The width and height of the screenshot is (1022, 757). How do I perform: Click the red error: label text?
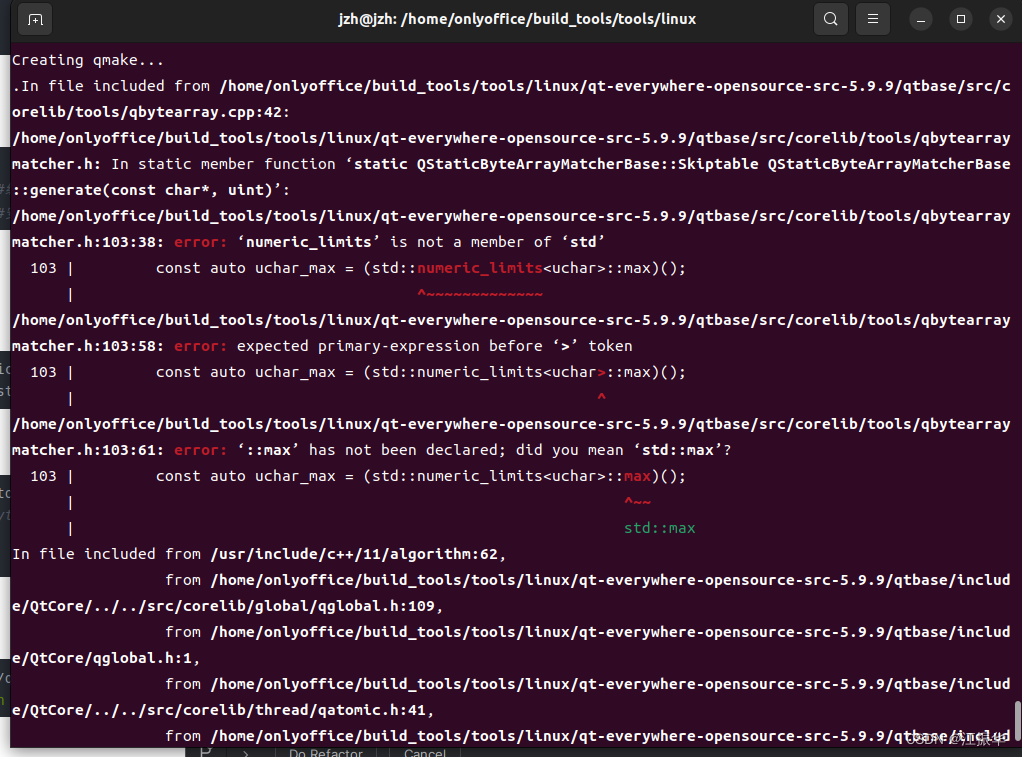tap(200, 241)
